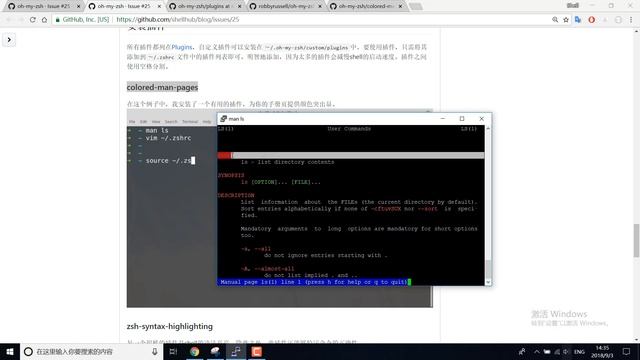Open Chrome from the taskbar
The image size is (640, 360).
(194, 351)
